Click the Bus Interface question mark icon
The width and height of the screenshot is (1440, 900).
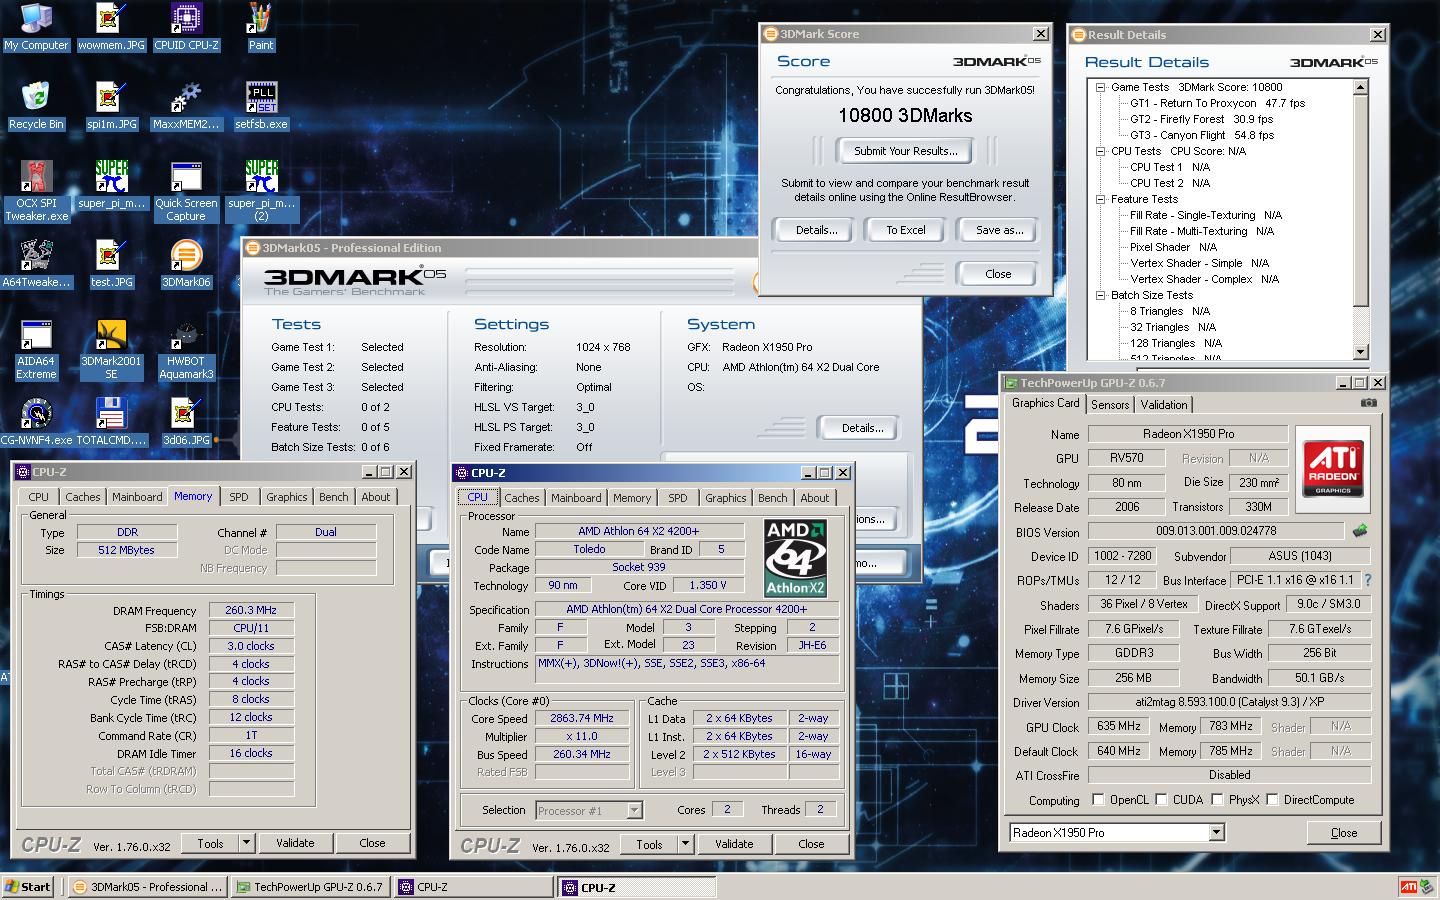tap(1368, 580)
